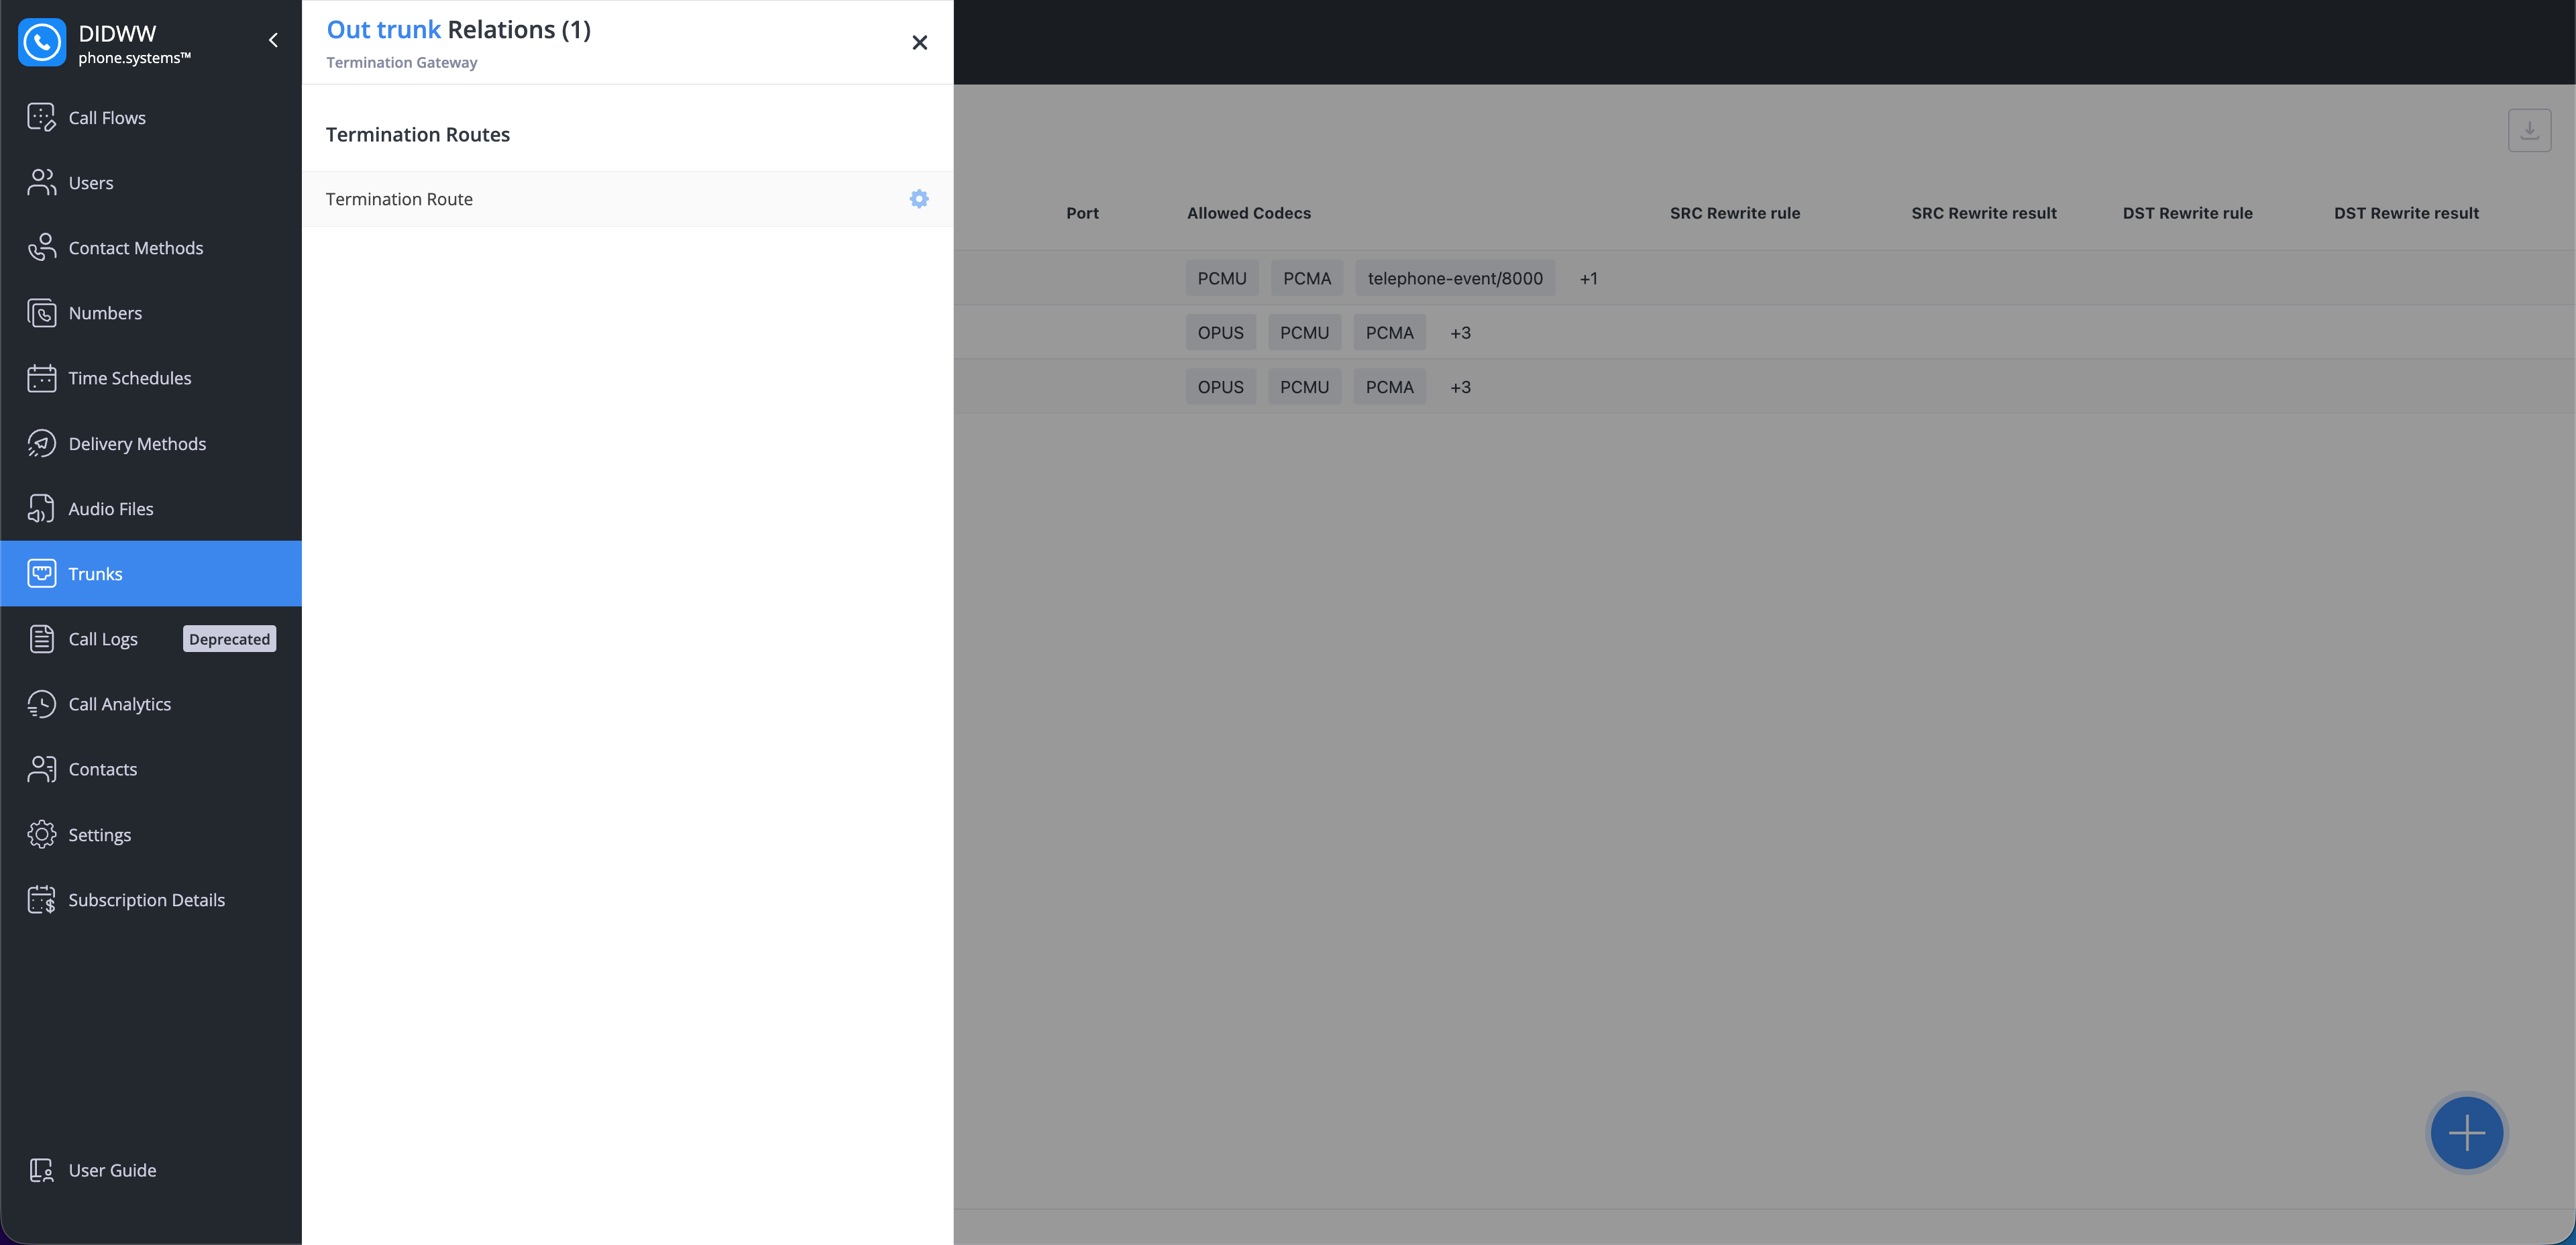Open the deprecated Call Logs page
This screenshot has width=2576, height=1245.
(x=103, y=639)
